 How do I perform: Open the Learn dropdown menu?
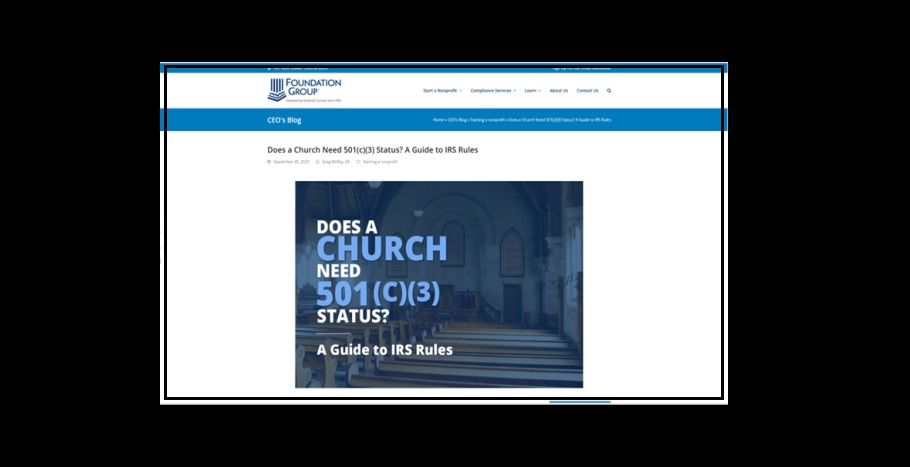[x=532, y=91]
